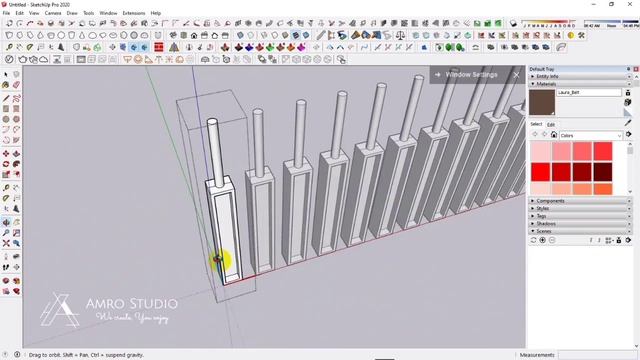Click Remove Scene minus button
This screenshot has height=360, width=640.
pyautogui.click(x=552, y=240)
